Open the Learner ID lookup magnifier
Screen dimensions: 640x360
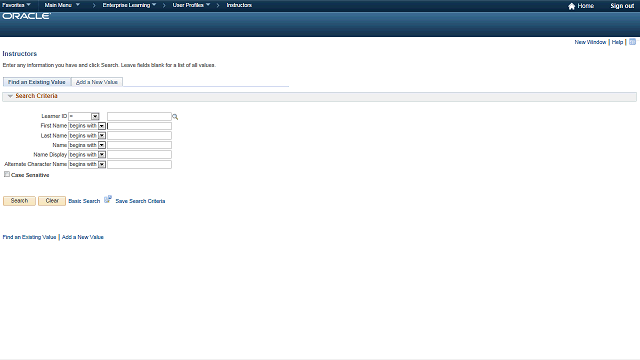pyautogui.click(x=175, y=117)
